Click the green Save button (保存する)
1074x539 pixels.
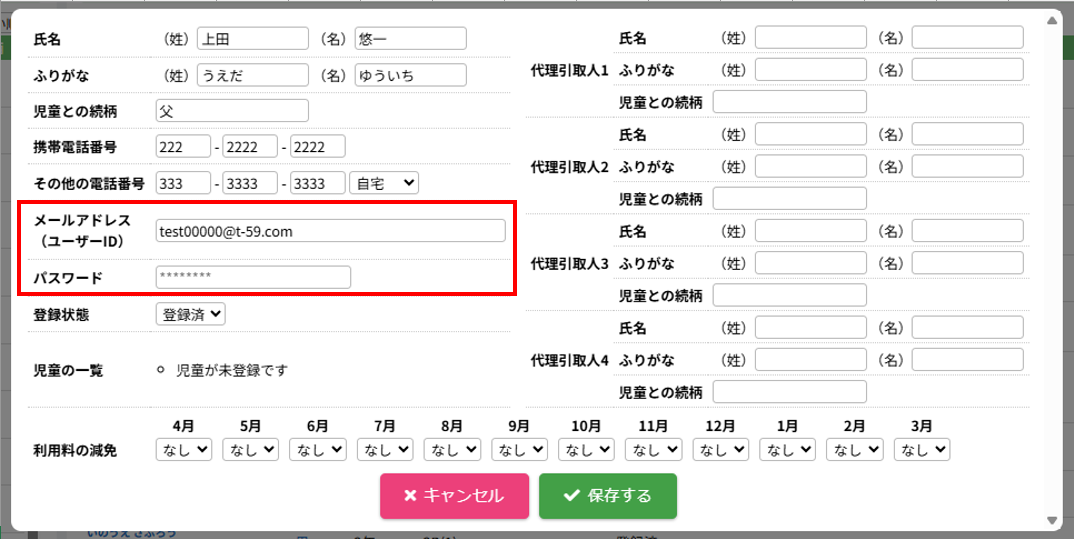607,496
